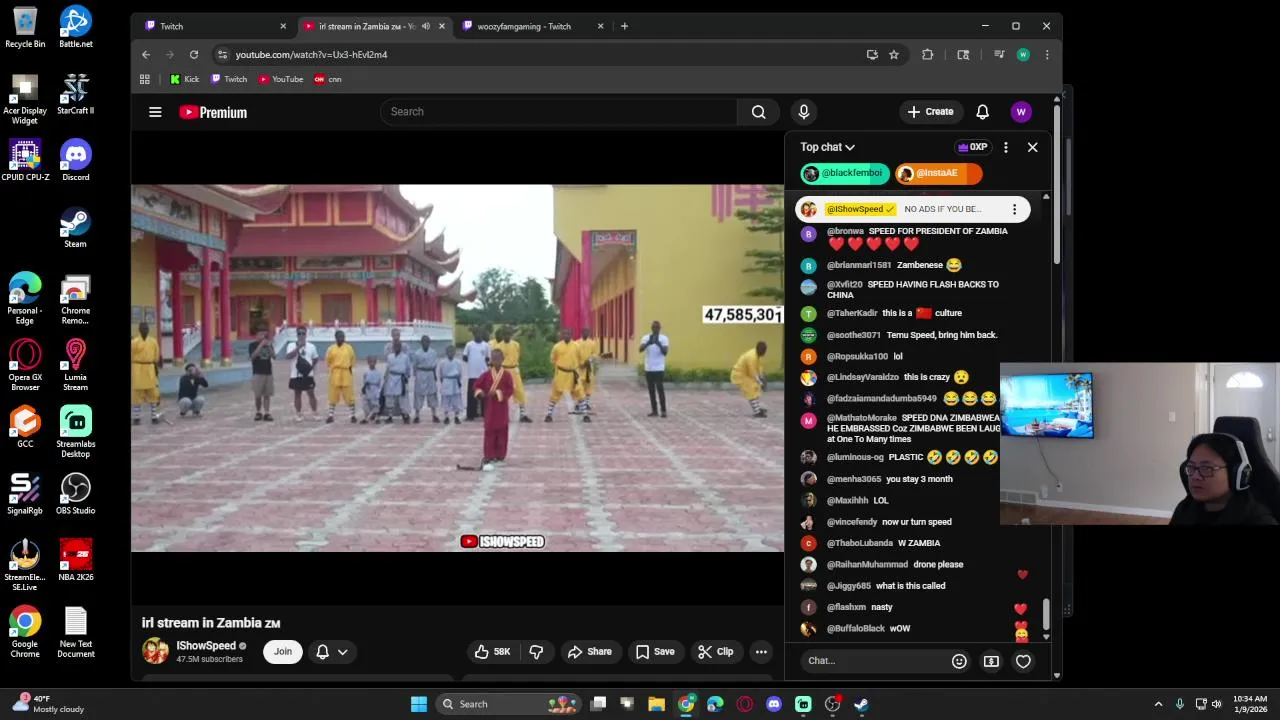Open live chat three-dot options menu
1280x720 pixels.
(x=1005, y=147)
